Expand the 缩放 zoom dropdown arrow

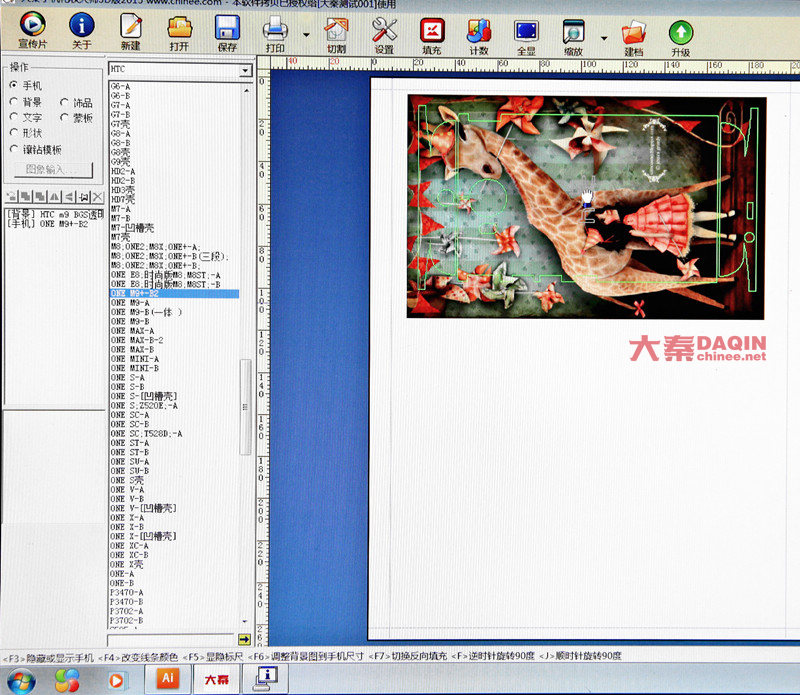[604, 38]
